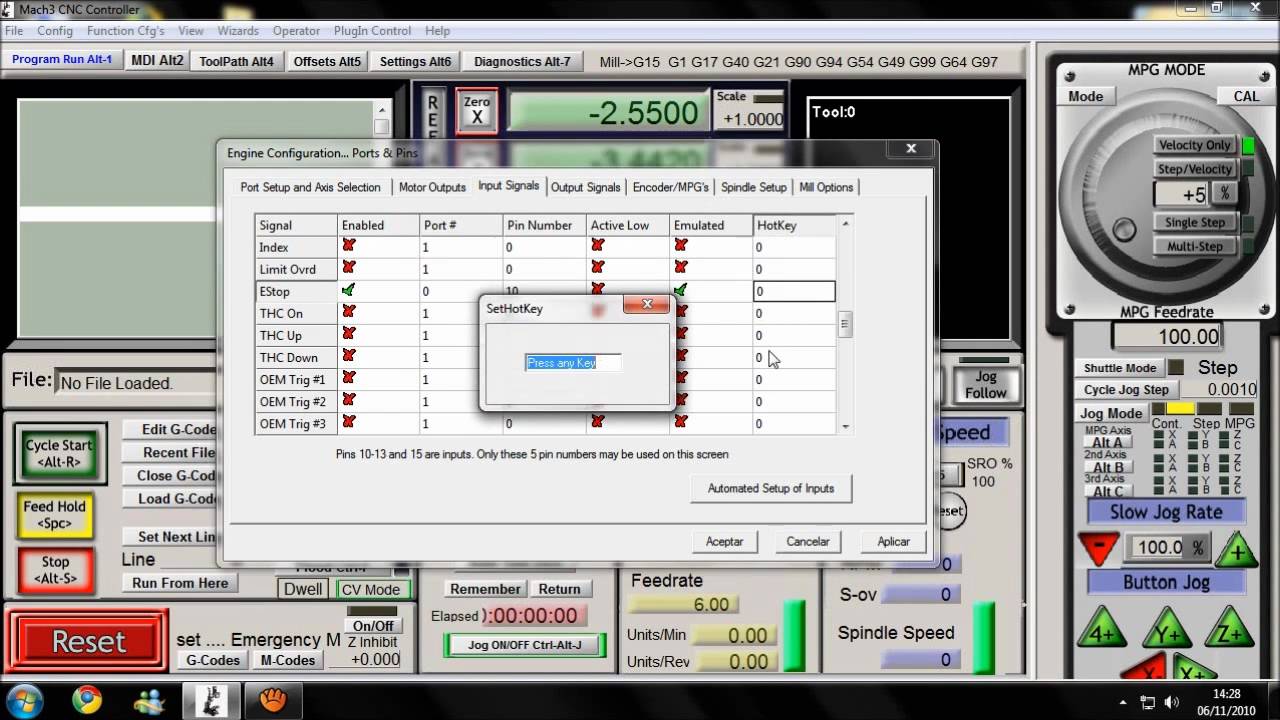Click the Mach3 taskbar icon
1280x720 pixels.
211,699
